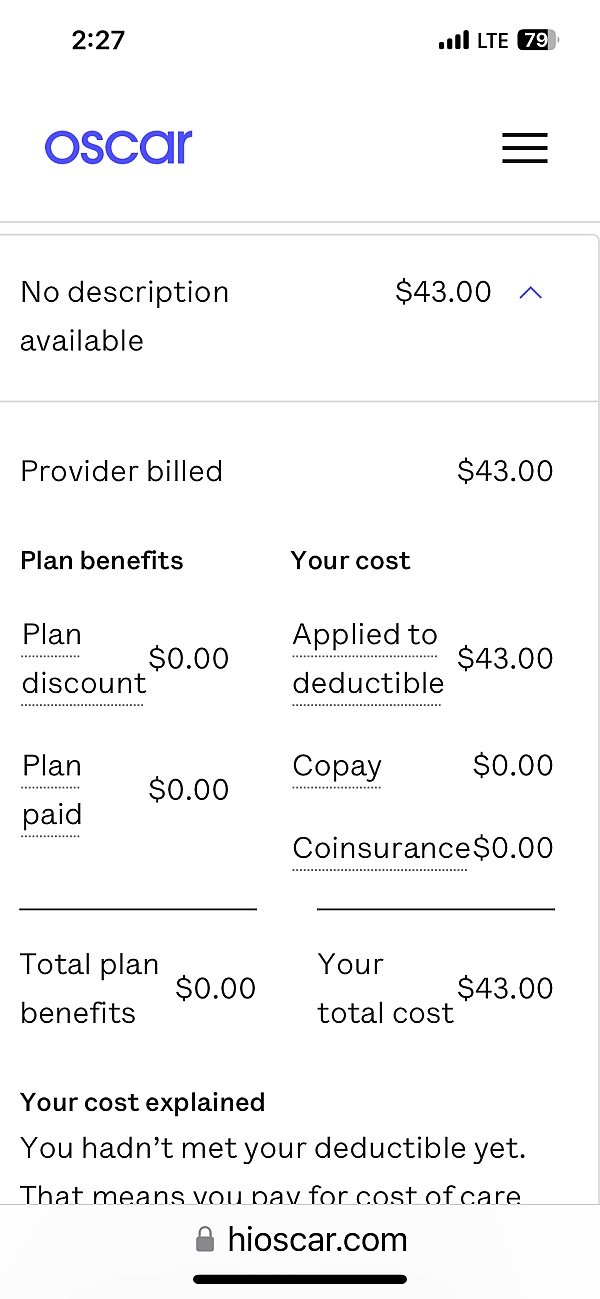Screen dimensions: 600x1299
Task: Tap the Copay definition link
Action: tap(337, 766)
